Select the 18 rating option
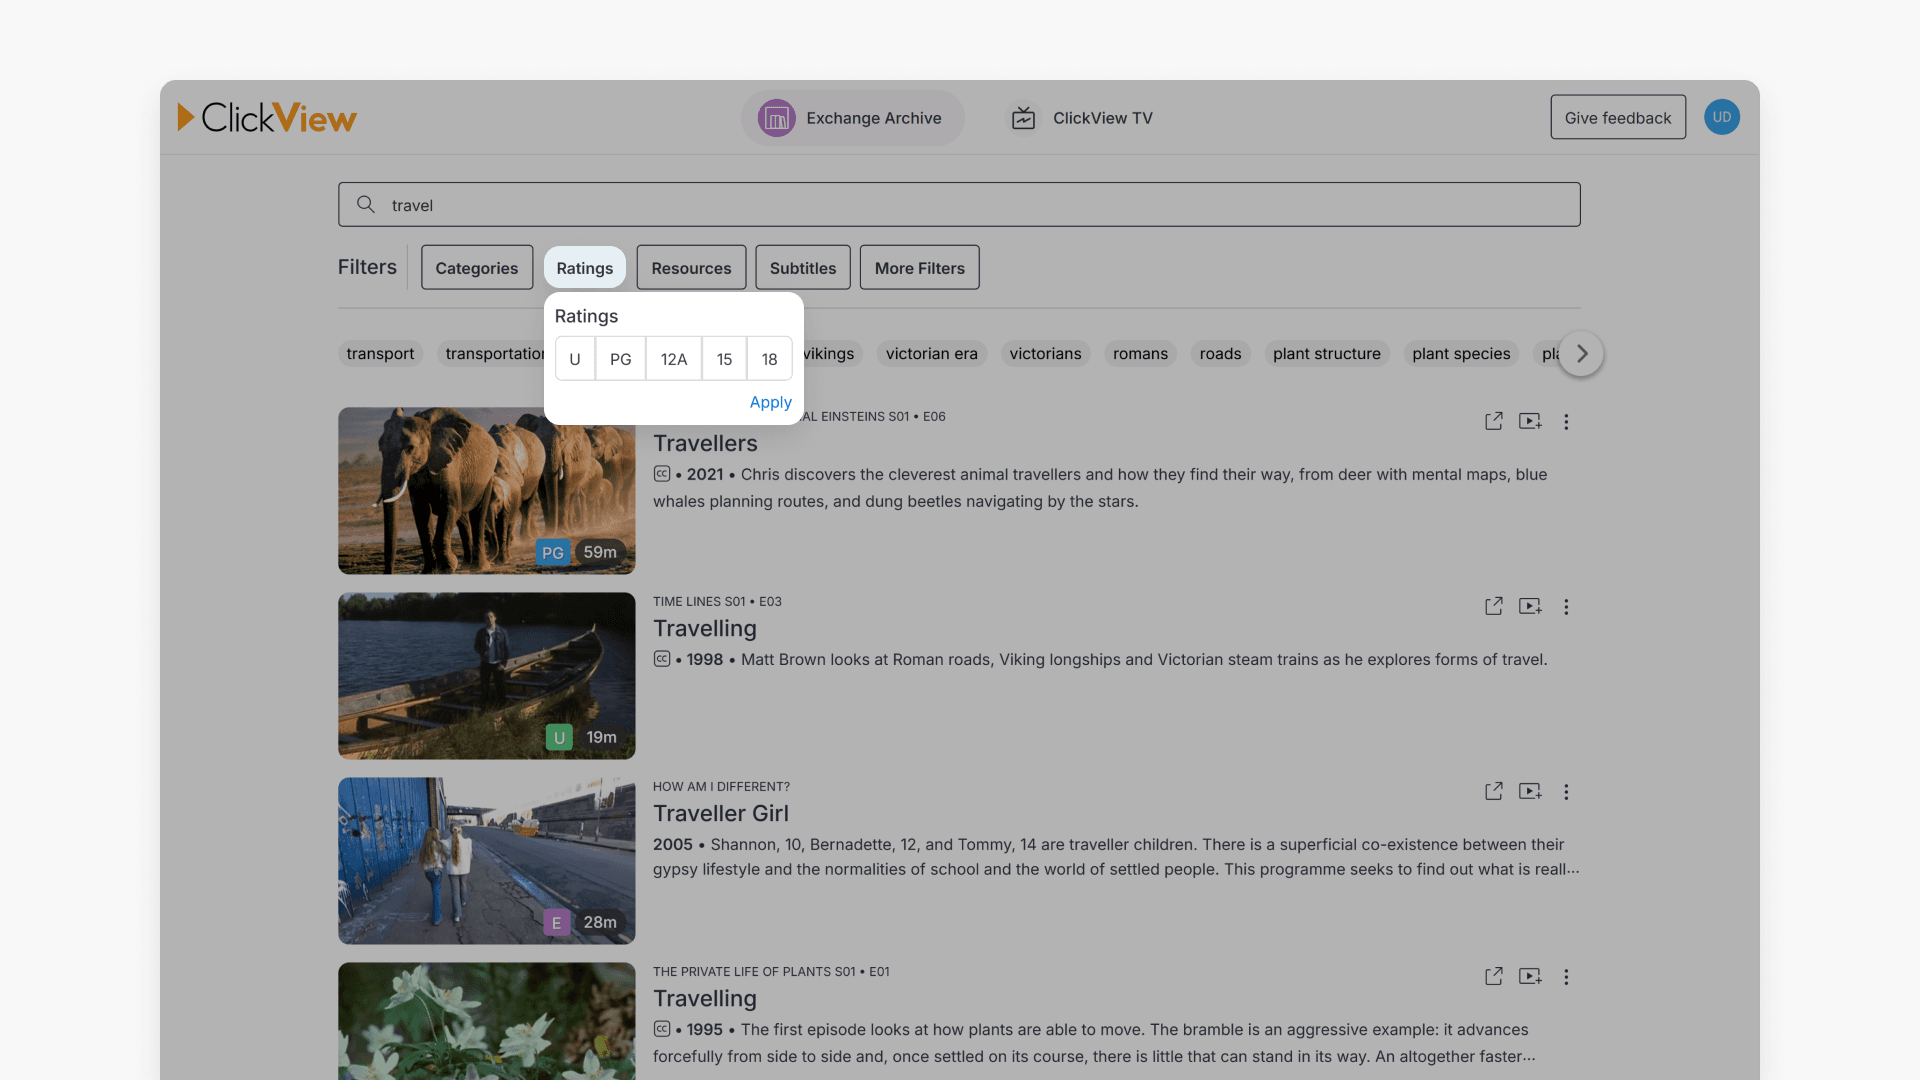 pyautogui.click(x=769, y=359)
